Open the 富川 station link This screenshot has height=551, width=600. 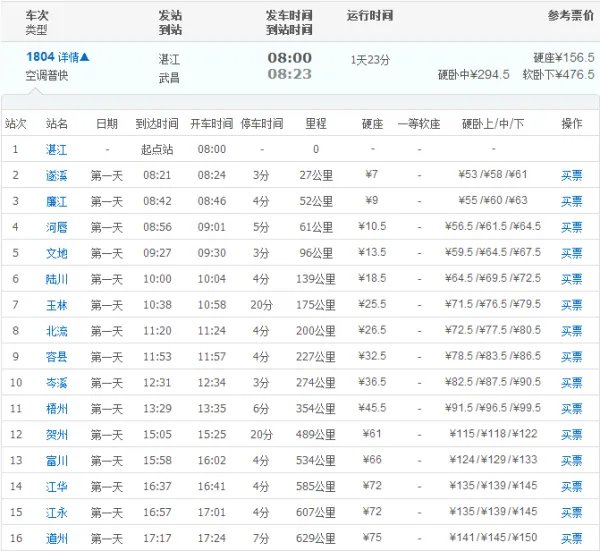click(57, 460)
